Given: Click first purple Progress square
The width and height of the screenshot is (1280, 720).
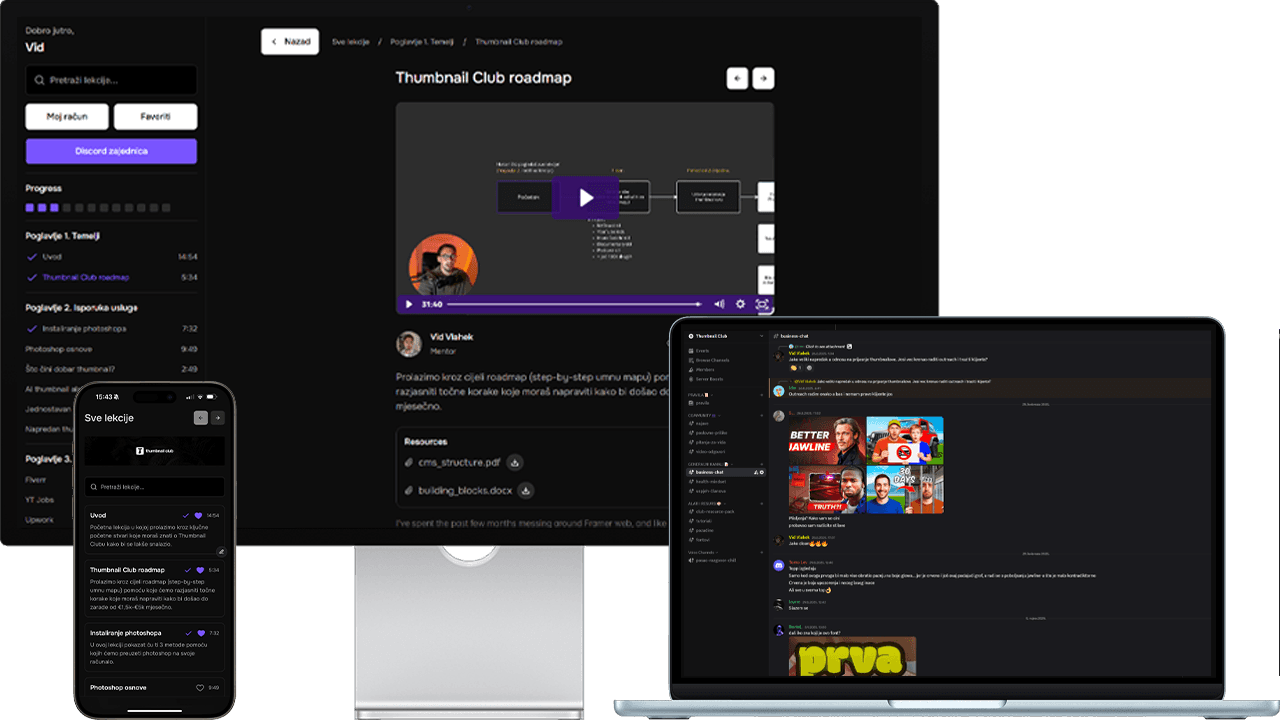Looking at the screenshot, I should pyautogui.click(x=29, y=208).
